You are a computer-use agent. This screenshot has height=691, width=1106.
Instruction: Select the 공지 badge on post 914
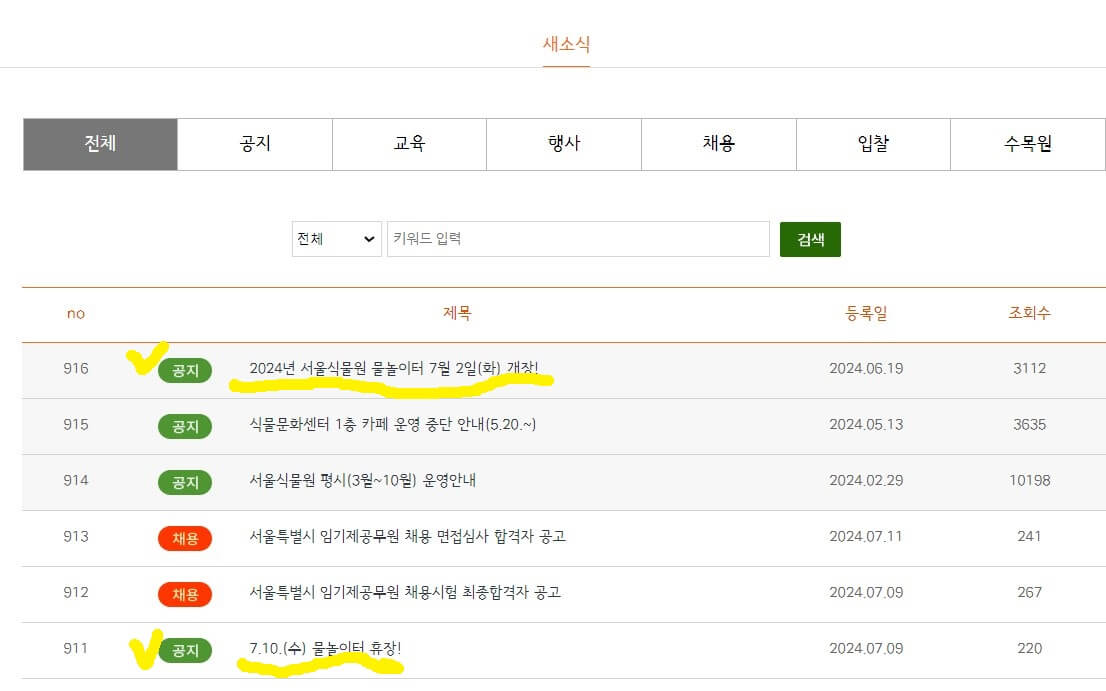point(185,482)
